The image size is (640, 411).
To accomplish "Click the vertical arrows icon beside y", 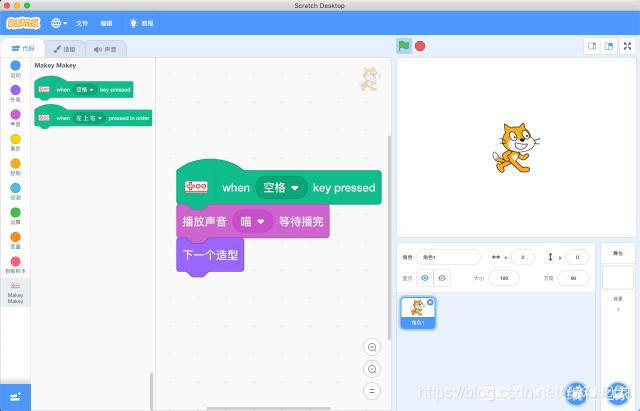I will (550, 257).
